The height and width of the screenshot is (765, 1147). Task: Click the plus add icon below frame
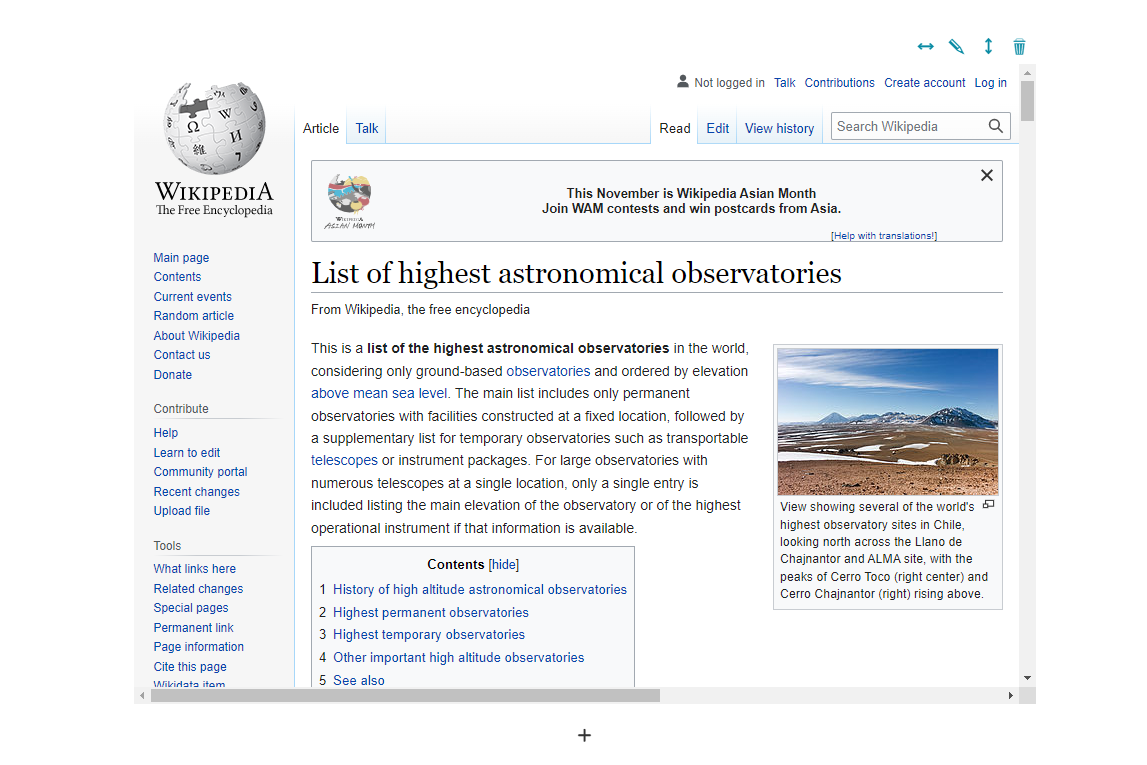[x=585, y=736]
